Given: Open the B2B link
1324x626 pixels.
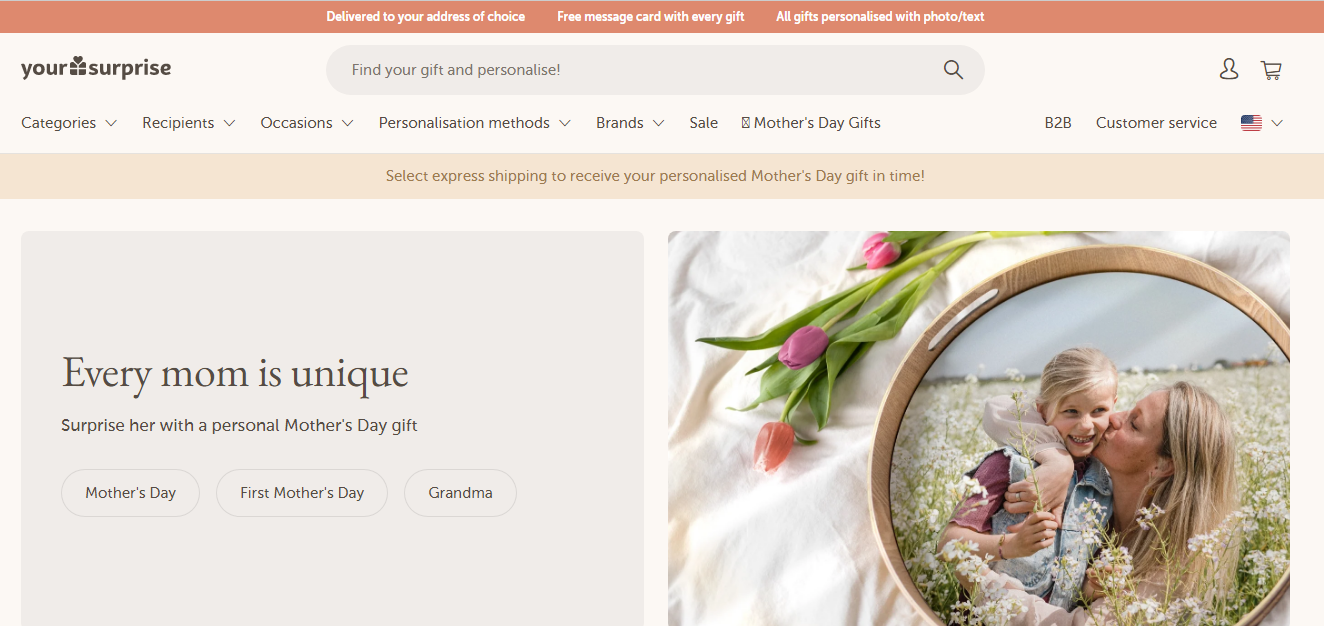Looking at the screenshot, I should (x=1058, y=123).
